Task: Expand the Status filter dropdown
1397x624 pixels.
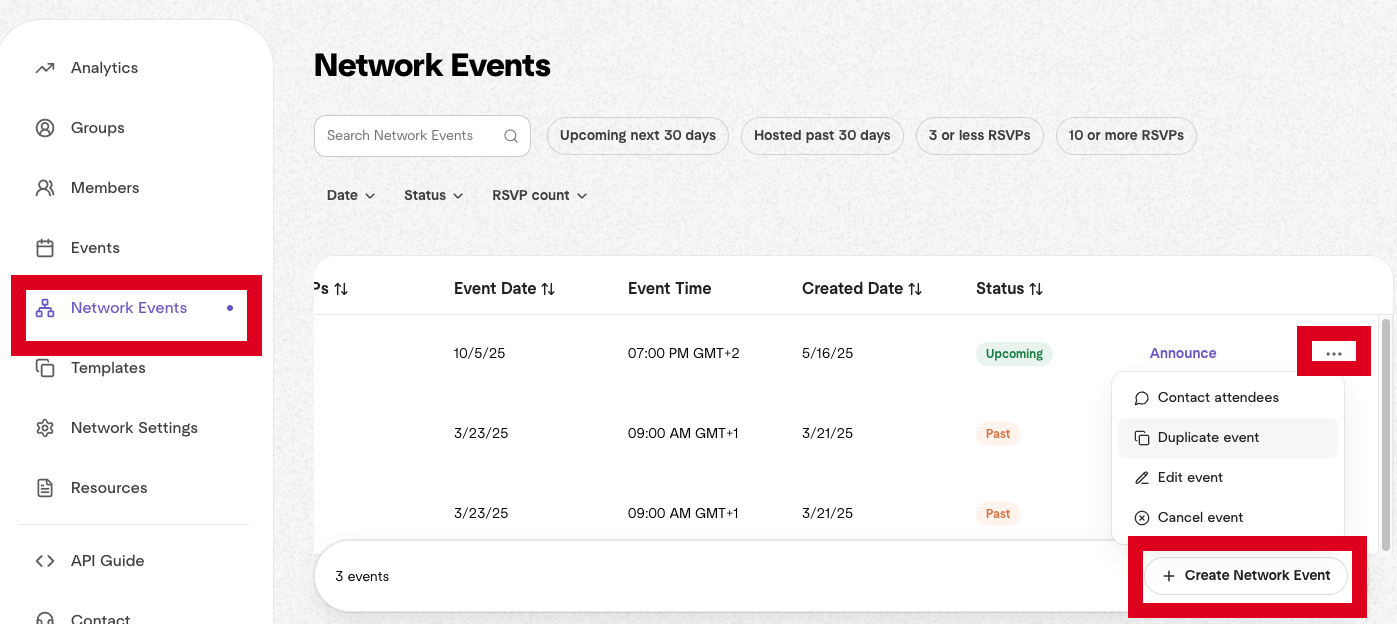Action: tap(433, 196)
